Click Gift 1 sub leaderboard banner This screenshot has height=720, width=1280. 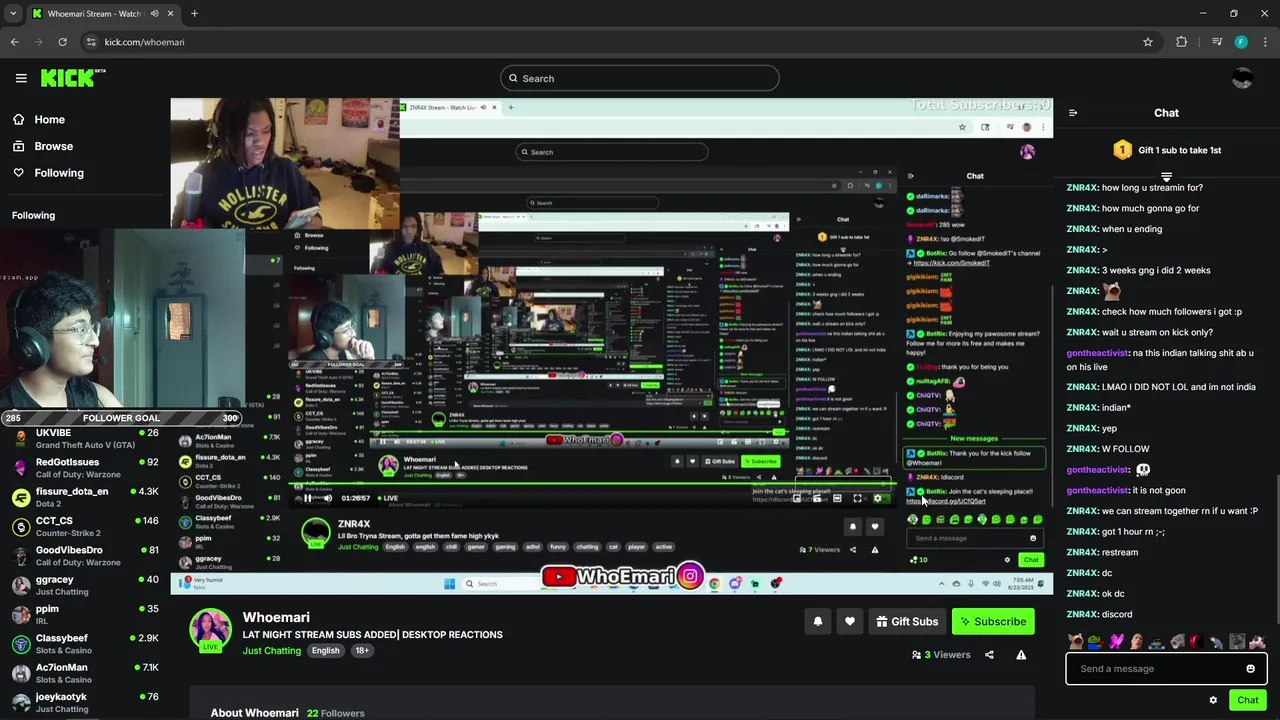pyautogui.click(x=1166, y=150)
